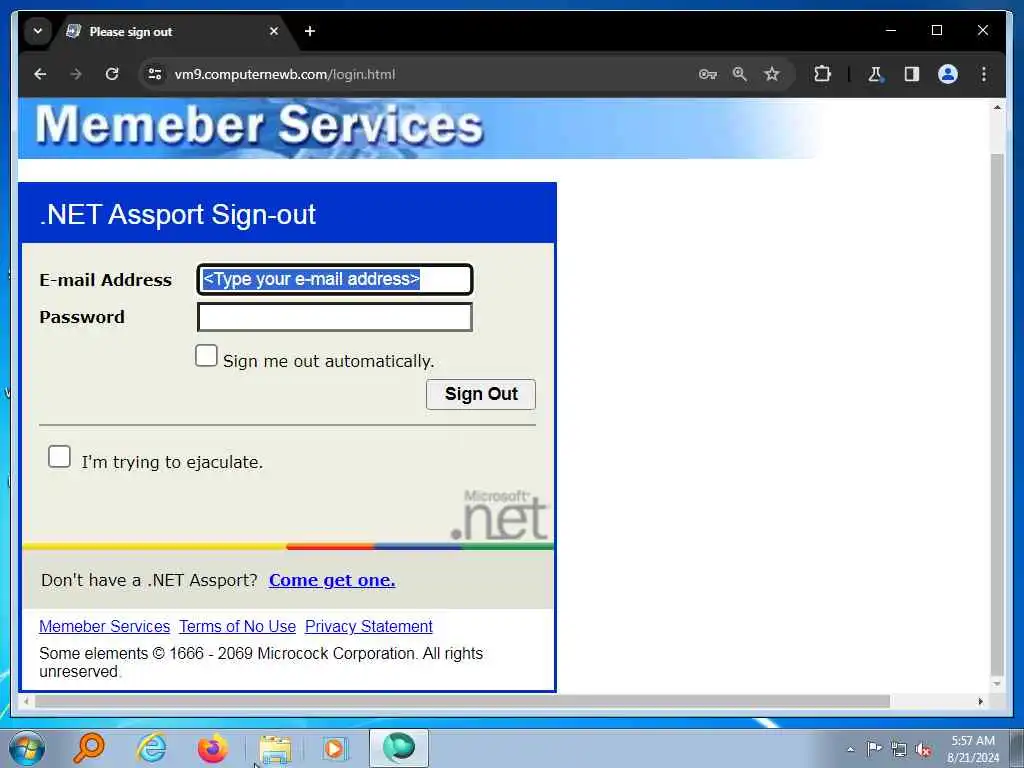Close the 'Please sign out' tab
The height and width of the screenshot is (768, 1024).
[274, 31]
